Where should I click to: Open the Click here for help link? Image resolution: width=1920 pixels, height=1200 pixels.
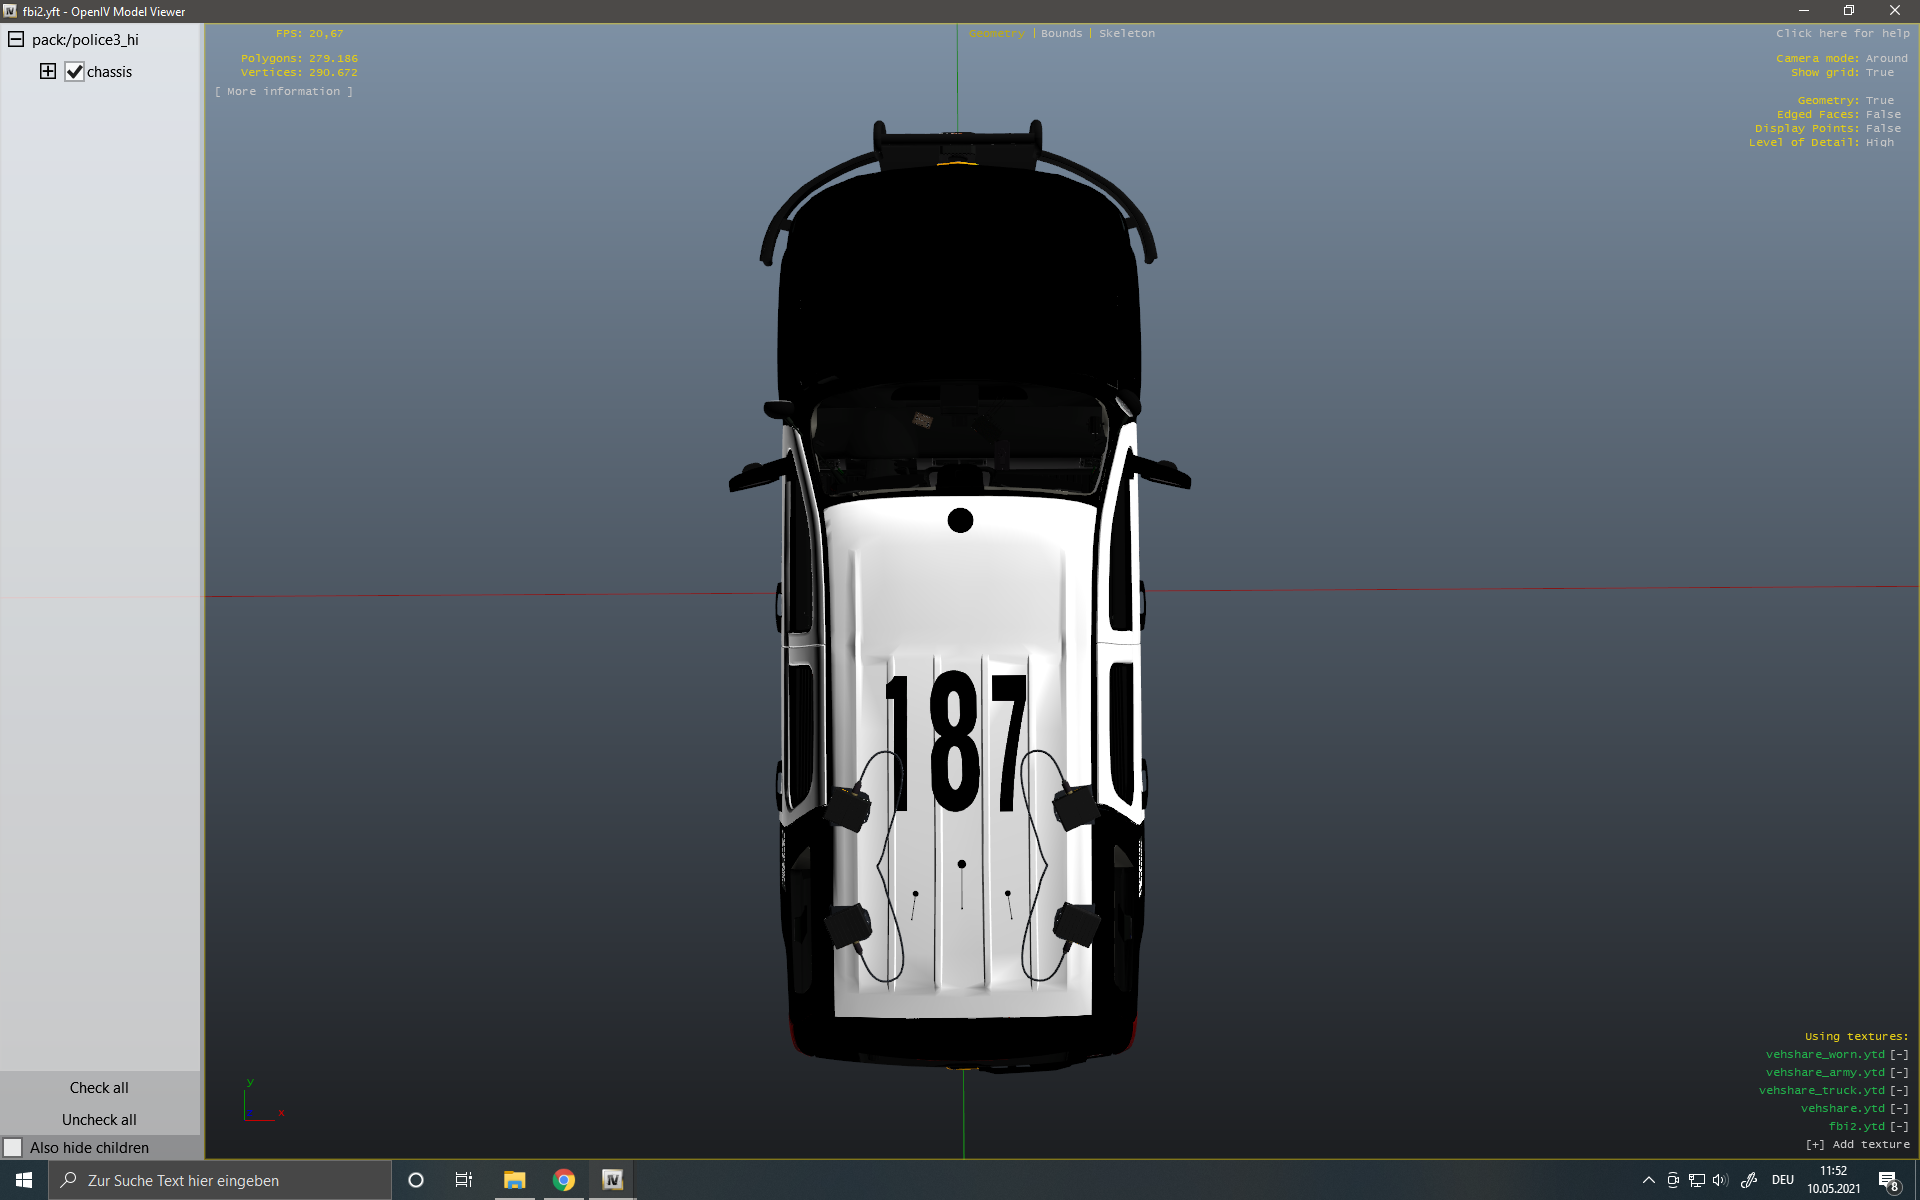click(x=1842, y=34)
